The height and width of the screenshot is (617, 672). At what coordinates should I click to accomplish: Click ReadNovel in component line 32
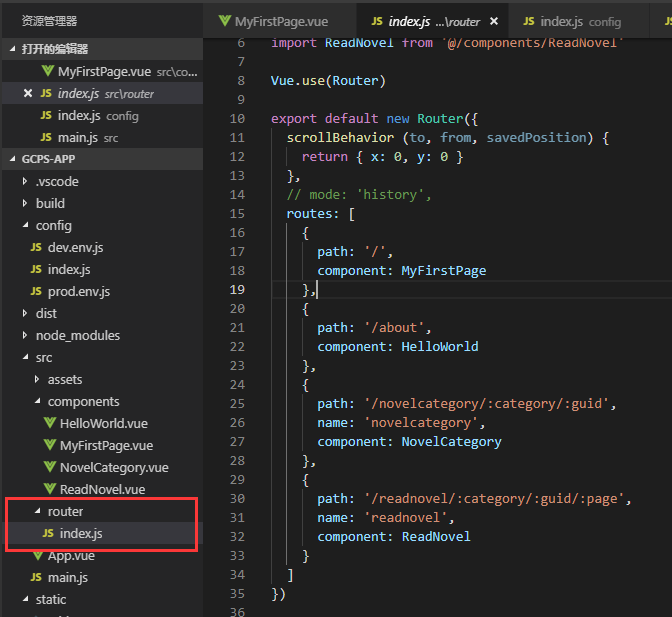[436, 537]
